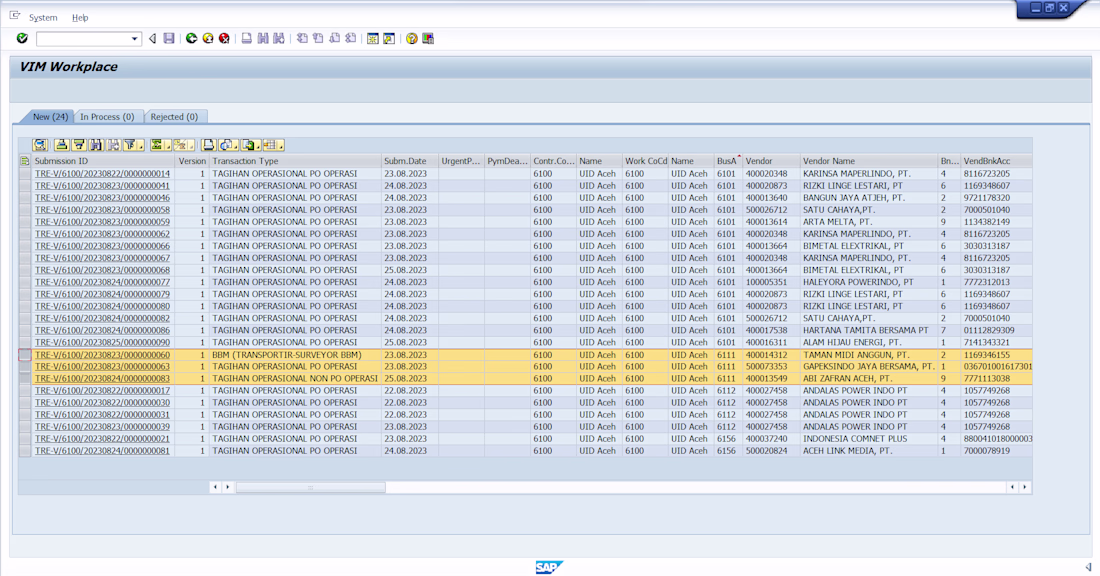This screenshot has height=576, width=1100.
Task: Open submission TRE-V/6100/20230822/0000000014 link
Action: (102, 173)
